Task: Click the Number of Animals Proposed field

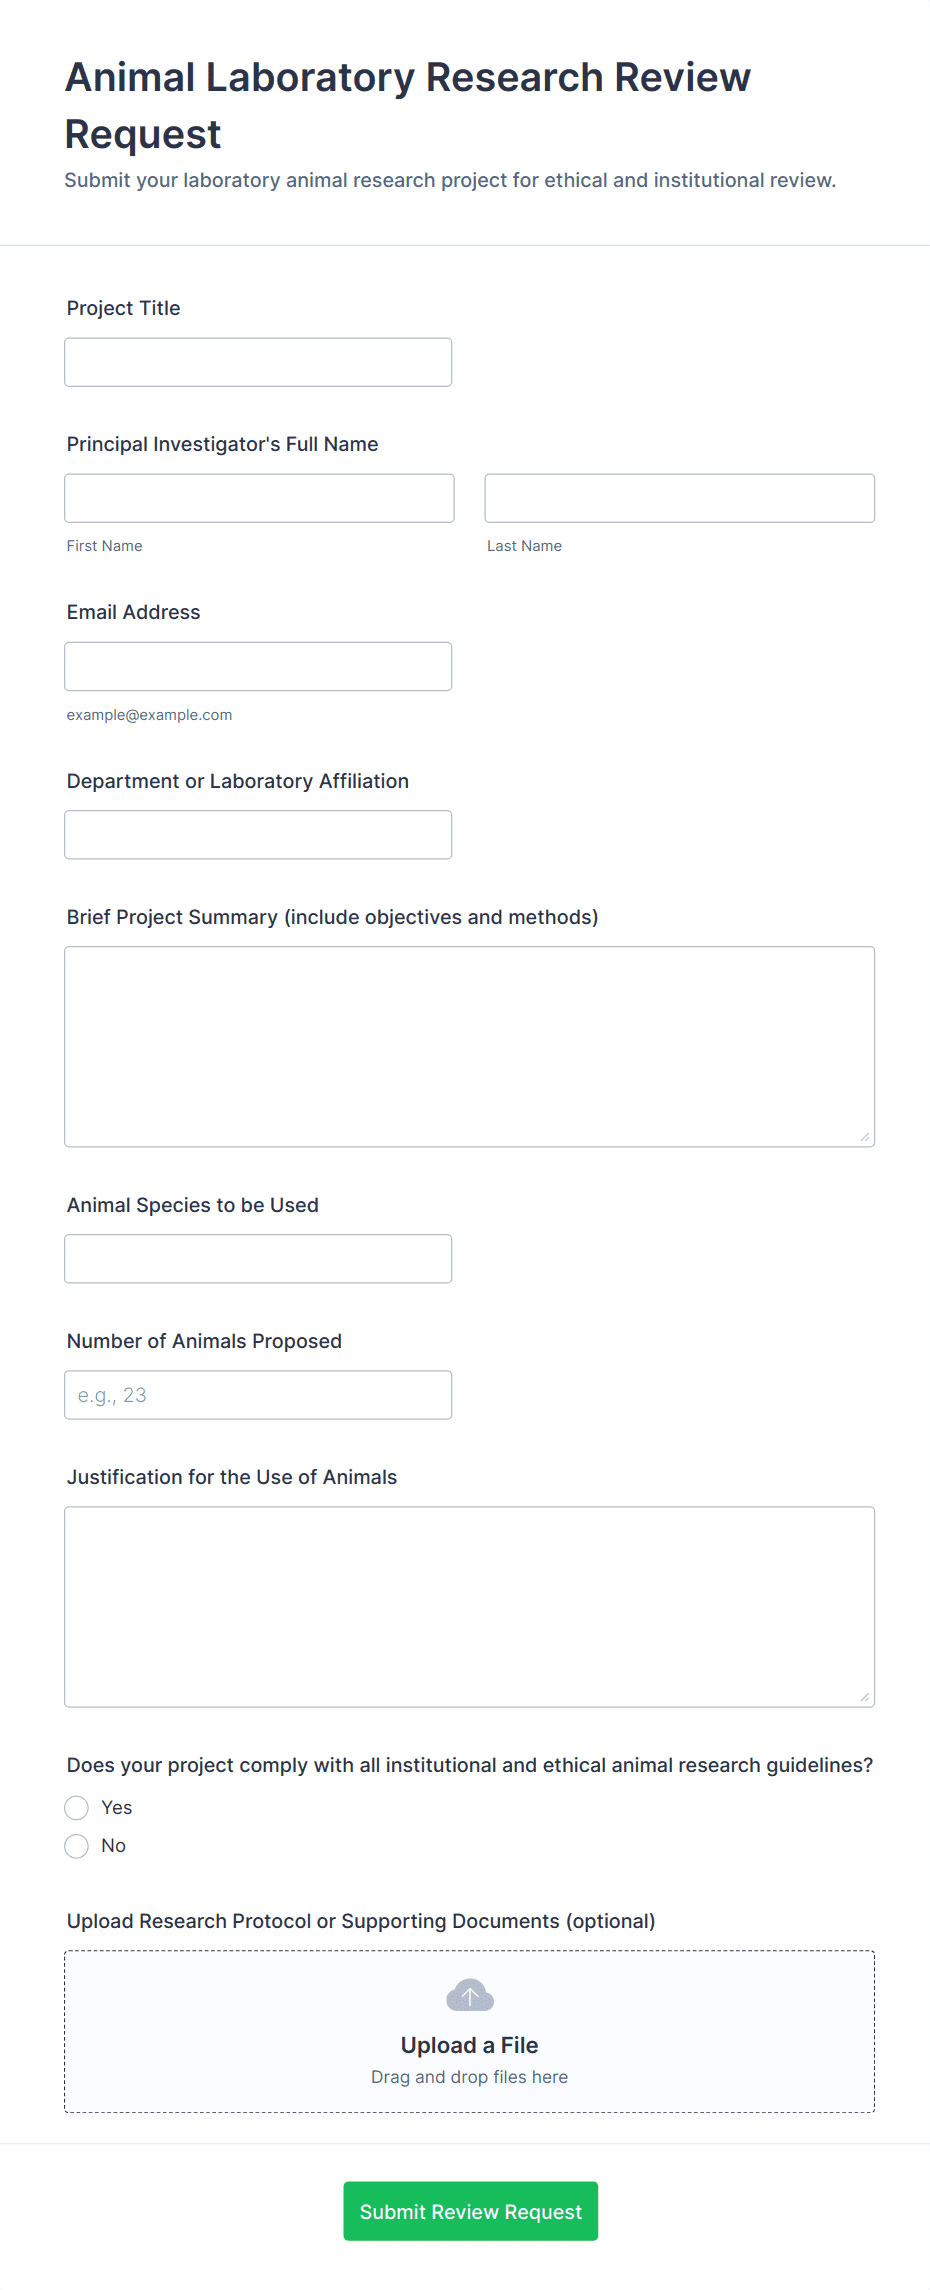Action: point(257,1394)
